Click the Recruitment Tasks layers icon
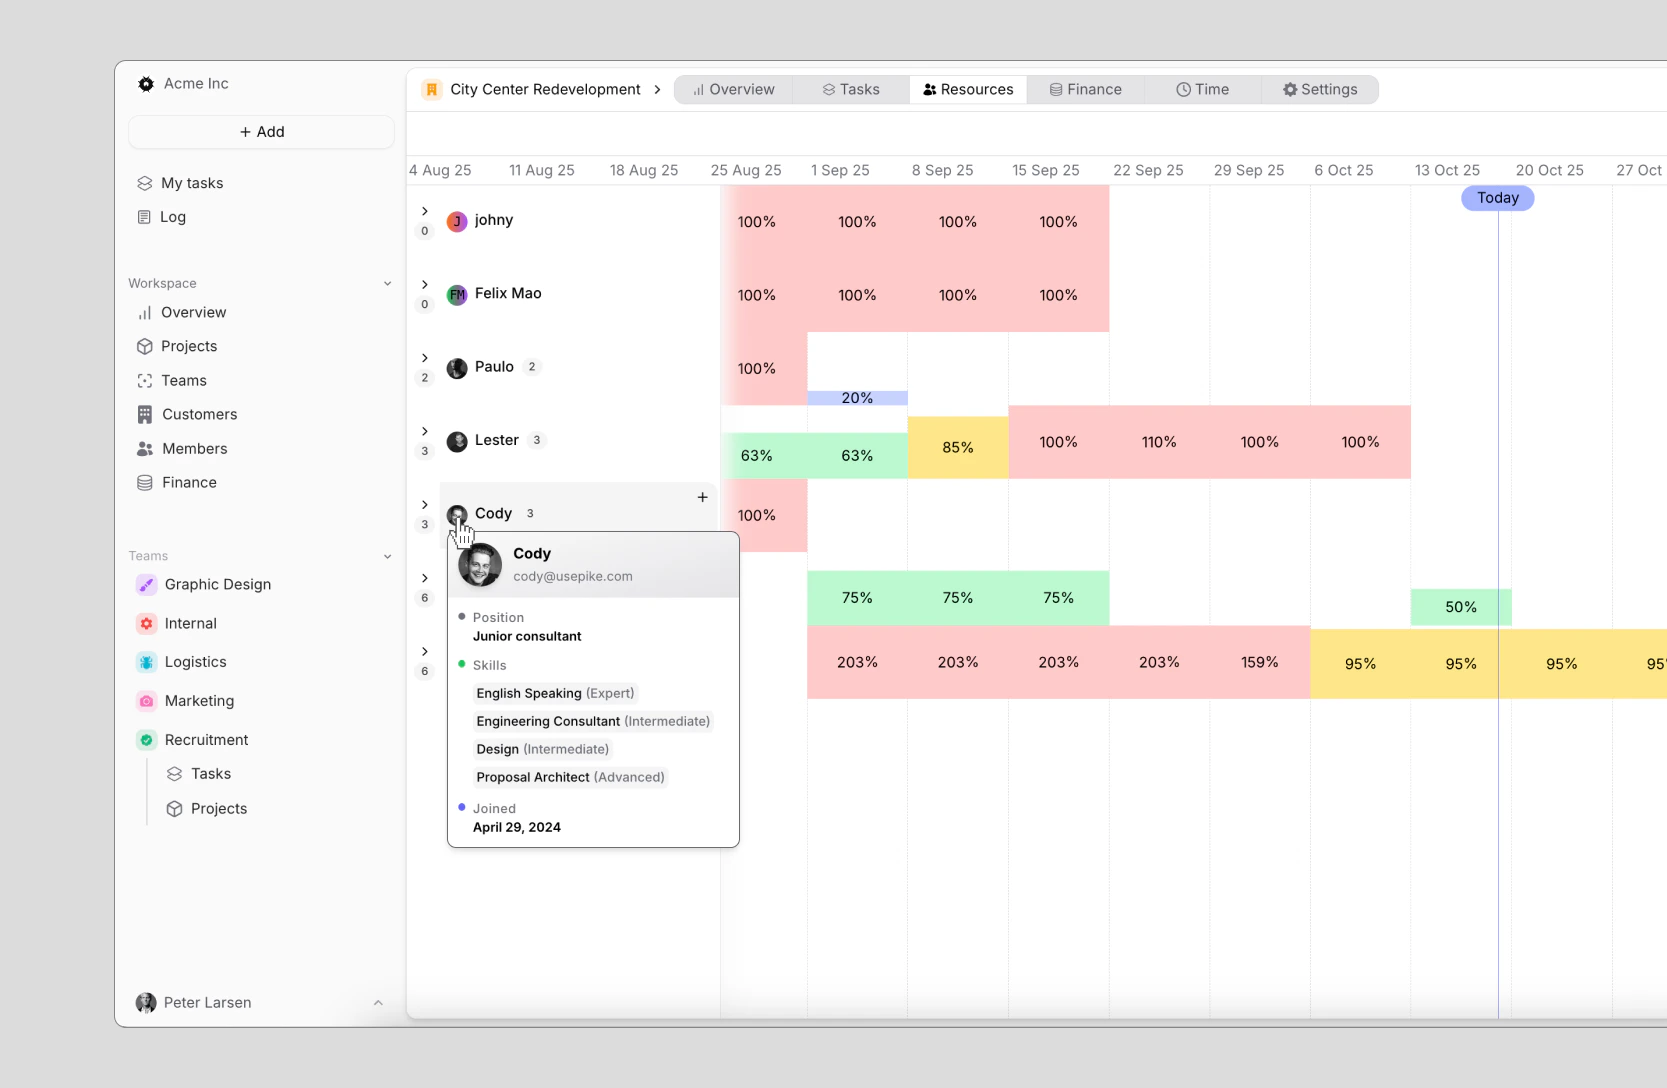The height and width of the screenshot is (1088, 1667). pyautogui.click(x=174, y=774)
